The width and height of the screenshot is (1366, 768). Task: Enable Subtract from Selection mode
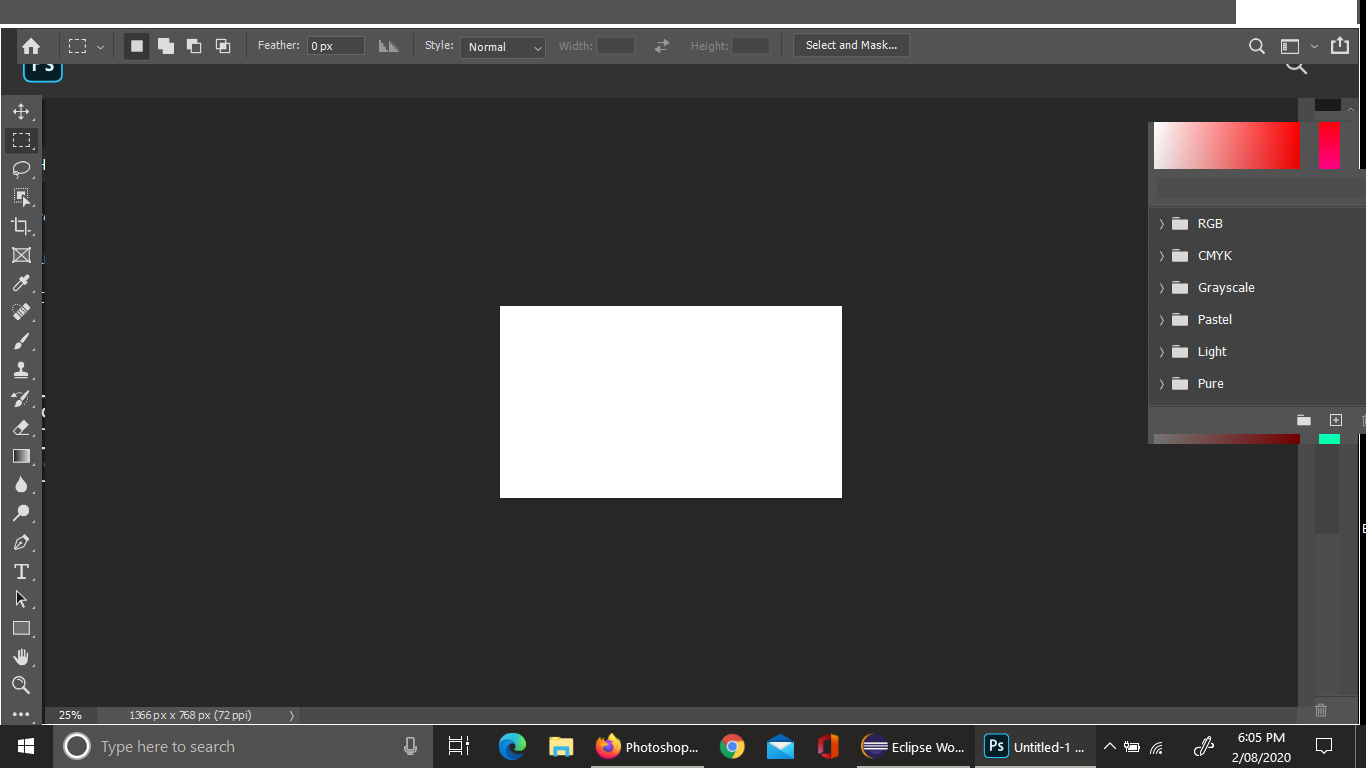click(194, 46)
